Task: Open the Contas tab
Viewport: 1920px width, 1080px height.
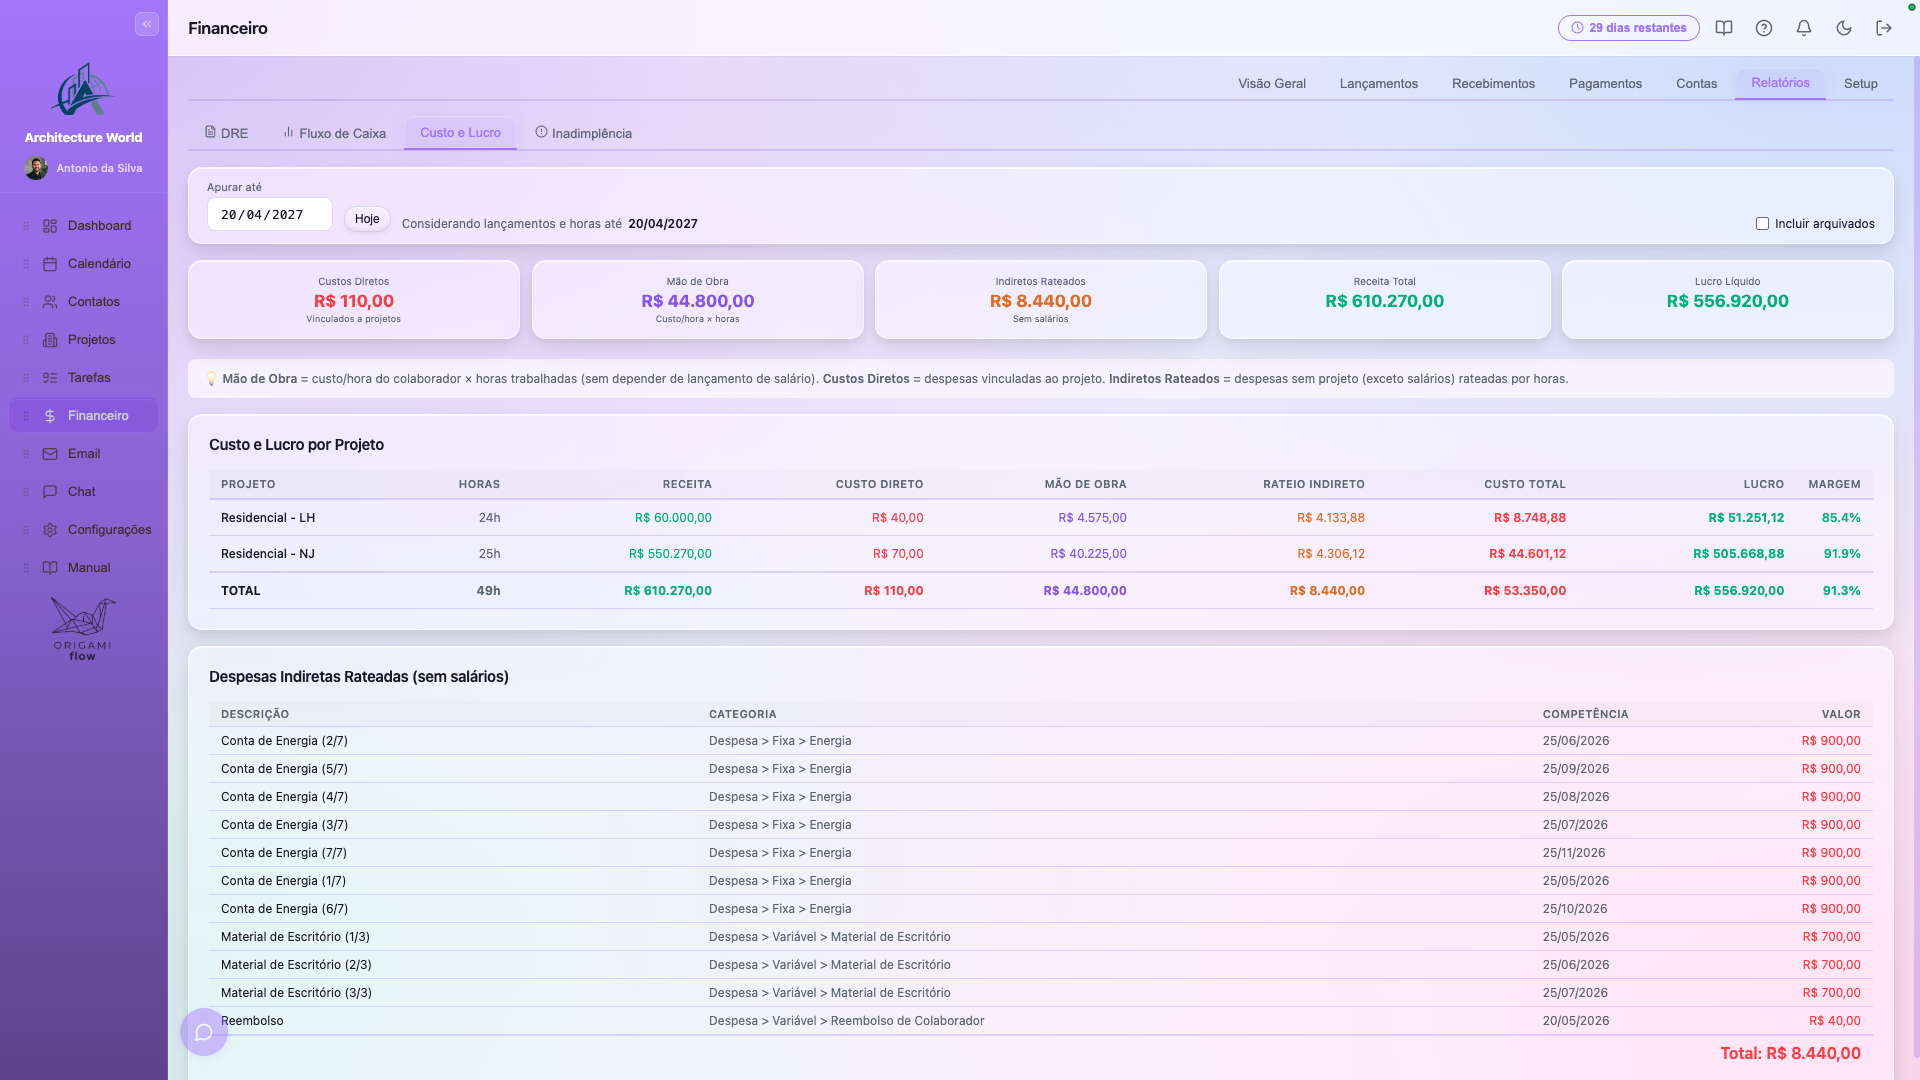Action: tap(1696, 84)
